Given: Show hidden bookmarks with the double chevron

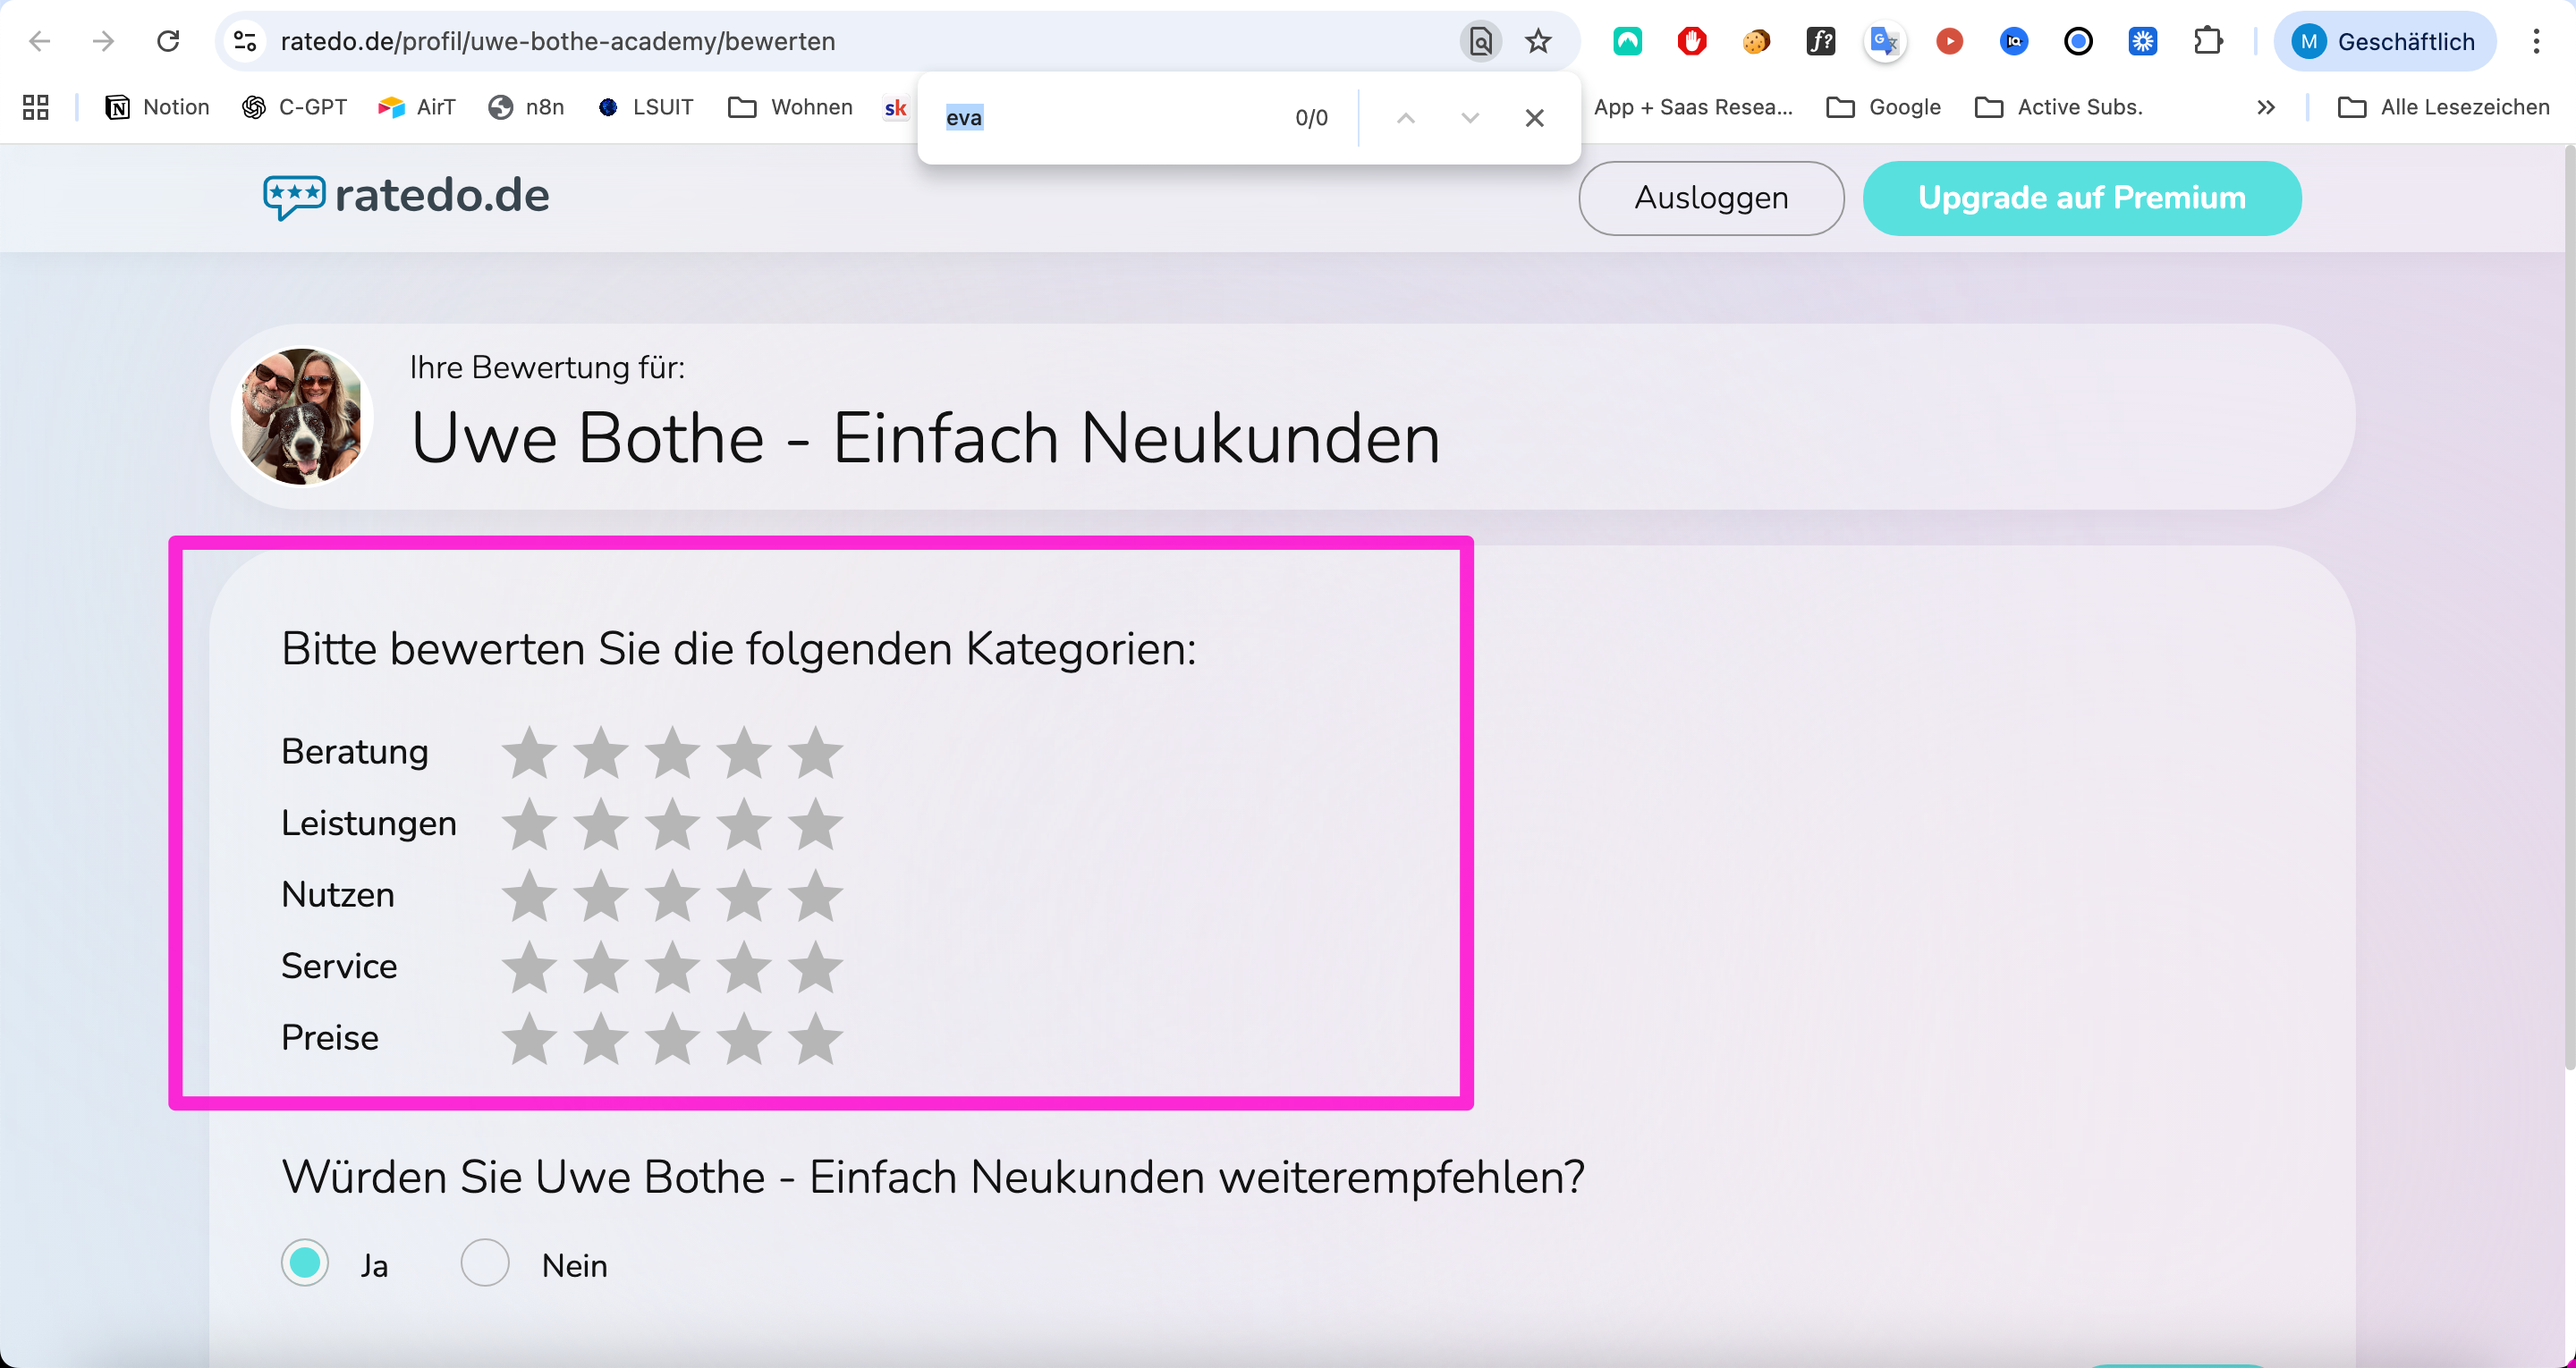Looking at the screenshot, I should tap(2266, 107).
